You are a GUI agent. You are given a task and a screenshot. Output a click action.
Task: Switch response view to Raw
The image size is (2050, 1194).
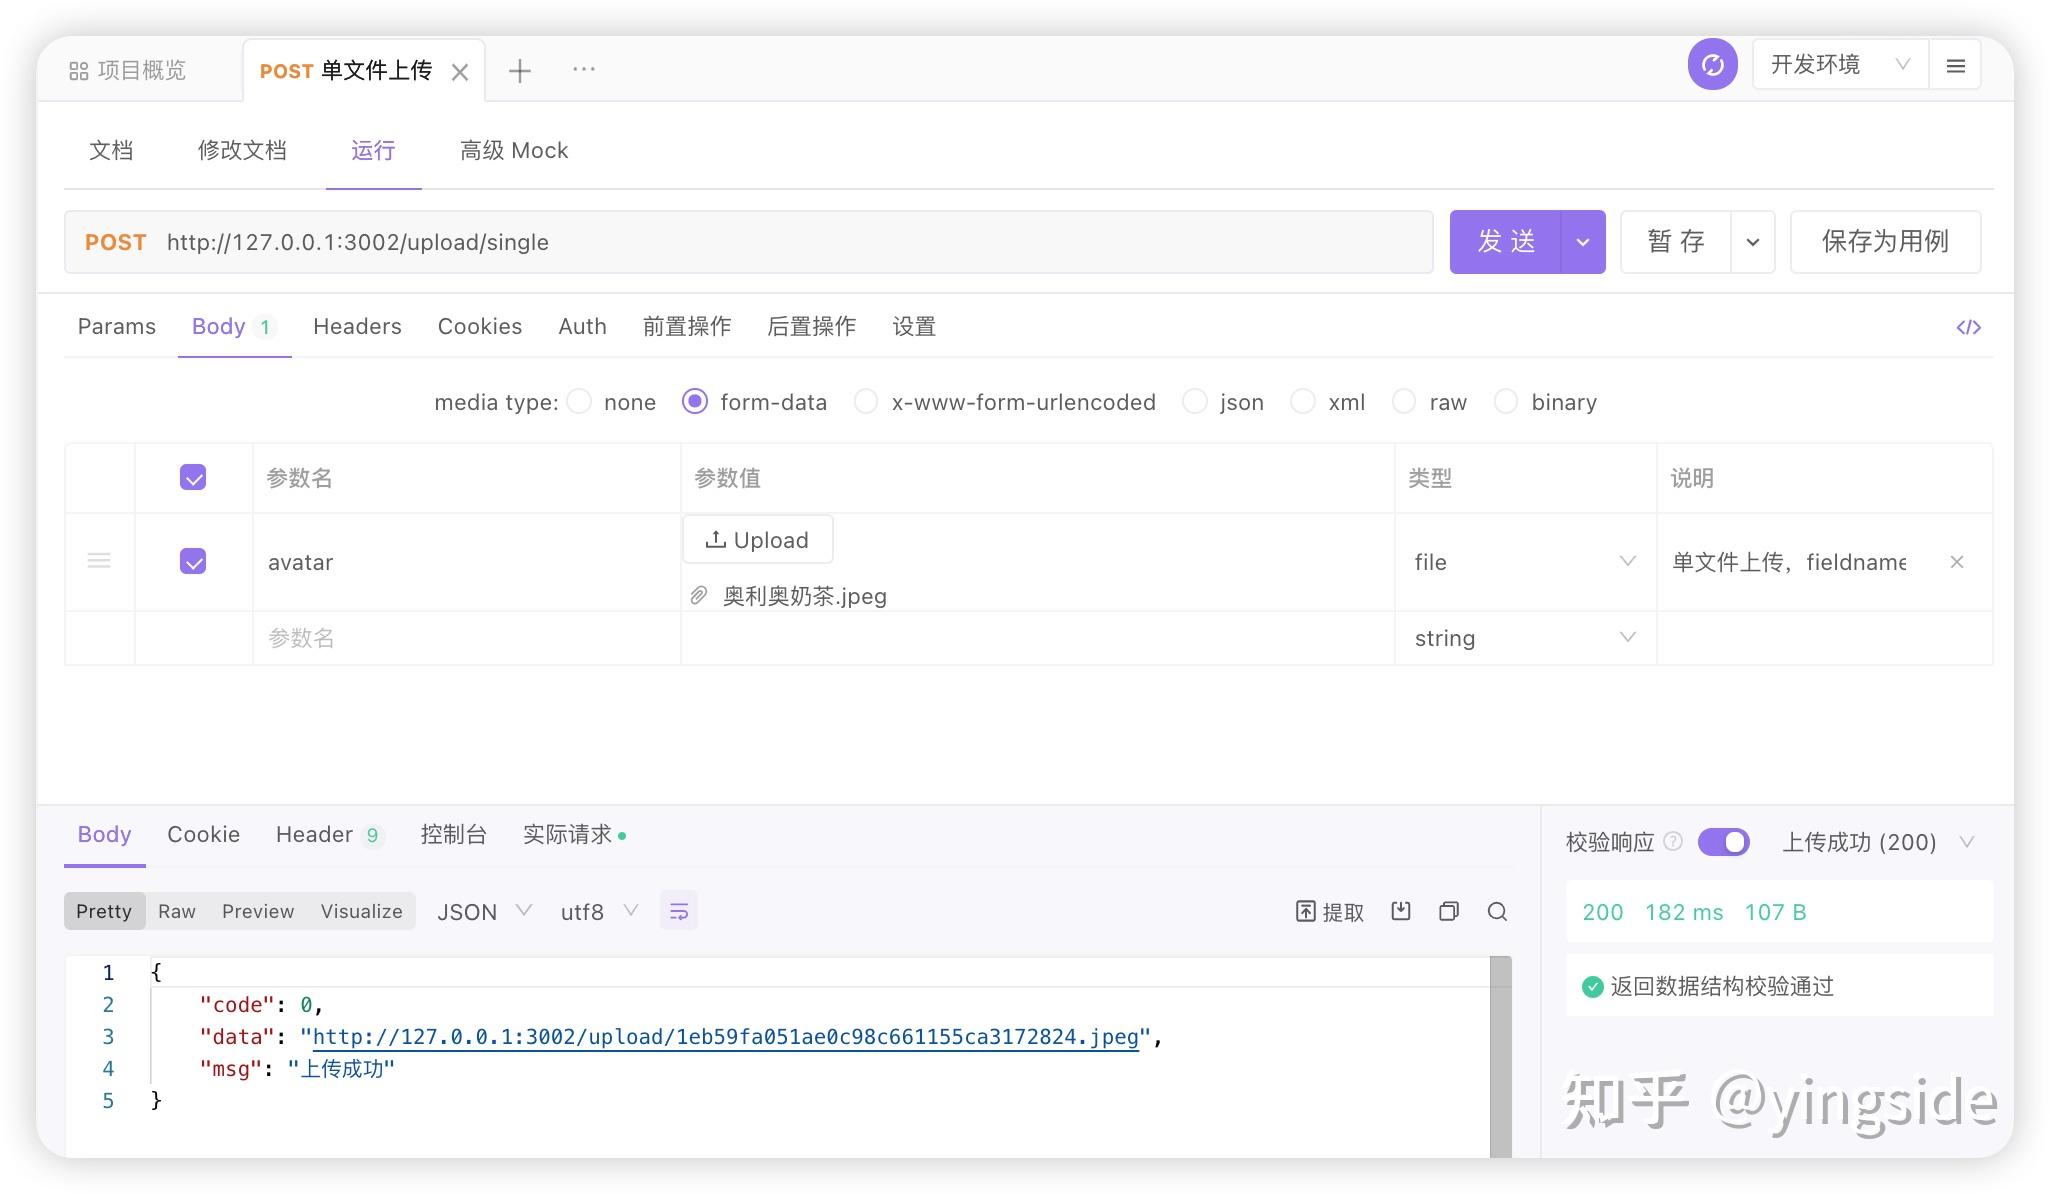point(177,911)
